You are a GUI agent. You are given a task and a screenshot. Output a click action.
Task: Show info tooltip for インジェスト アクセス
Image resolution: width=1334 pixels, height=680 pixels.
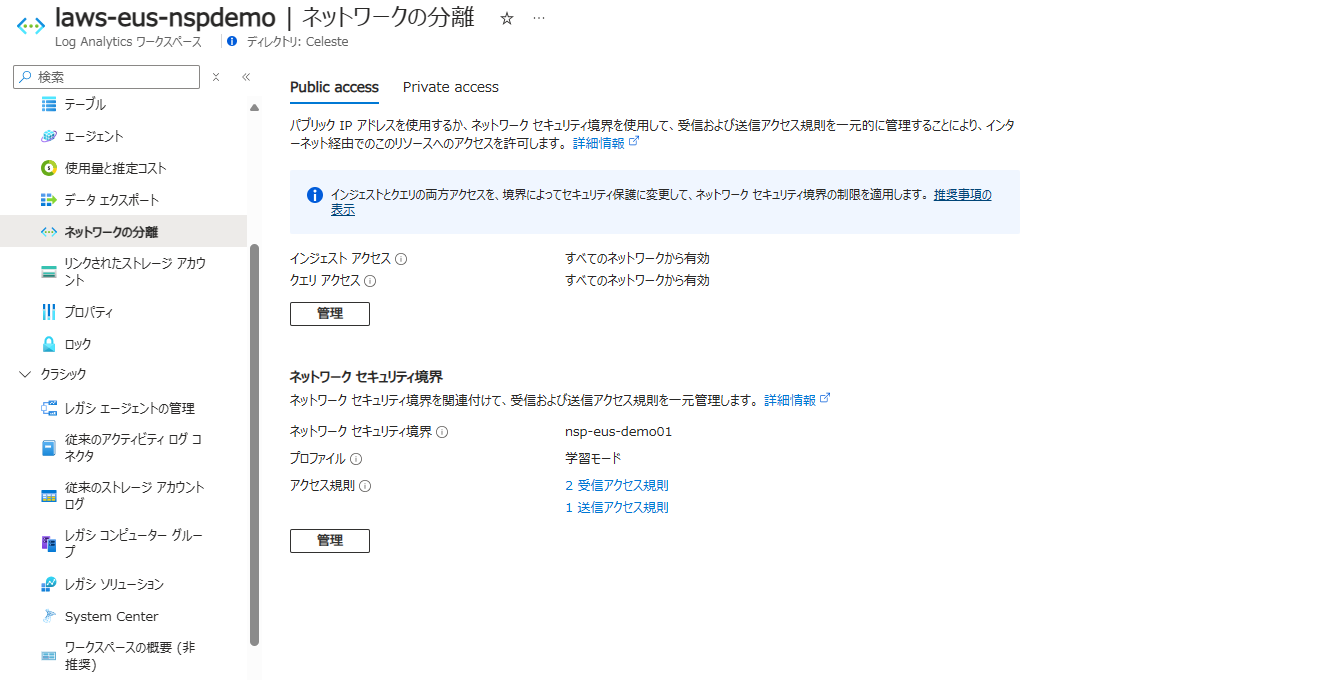(401, 259)
